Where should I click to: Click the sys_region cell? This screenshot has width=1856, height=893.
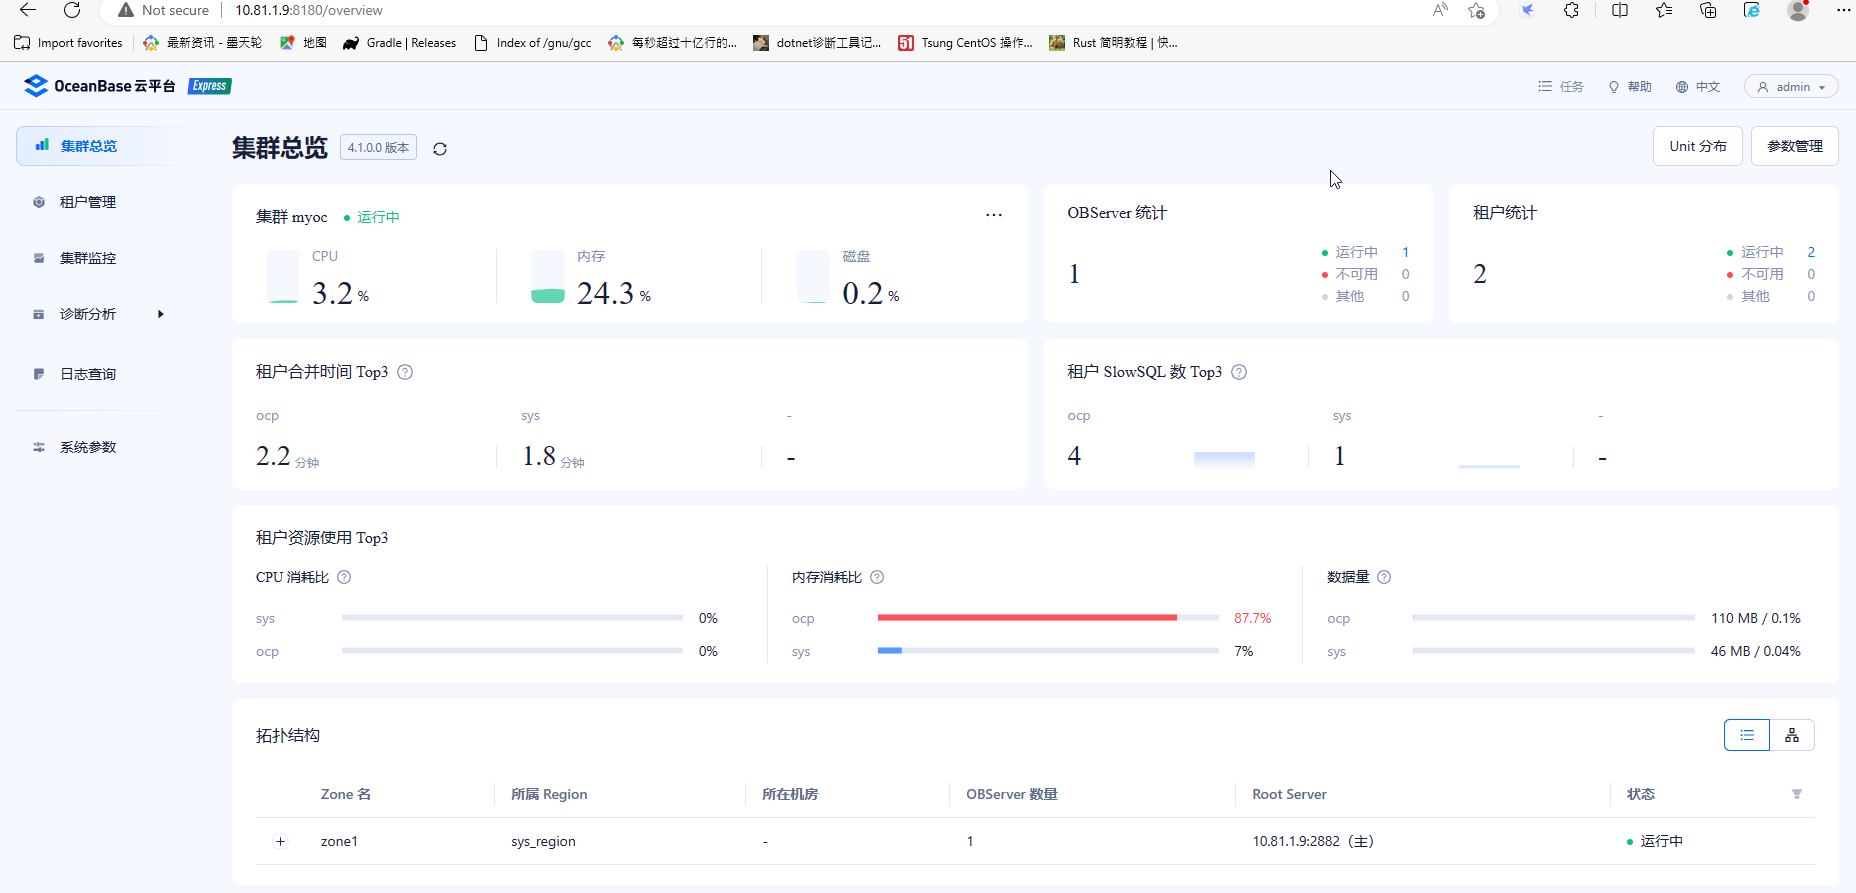(x=543, y=841)
